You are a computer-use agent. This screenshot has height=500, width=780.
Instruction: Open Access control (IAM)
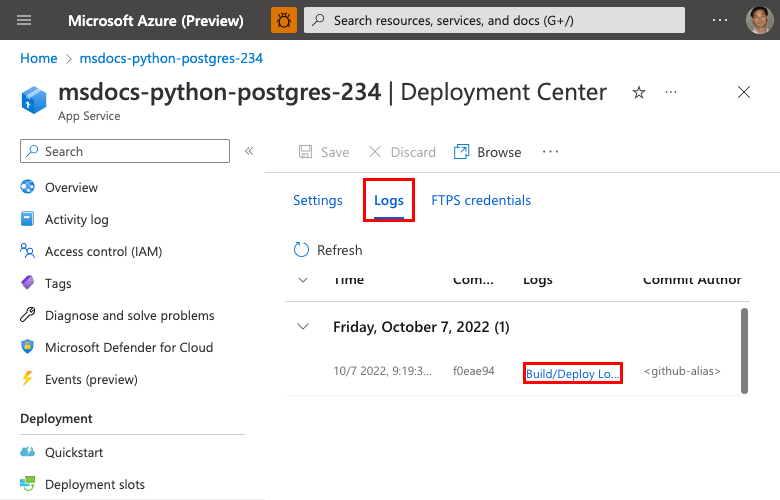pyautogui.click(x=103, y=251)
